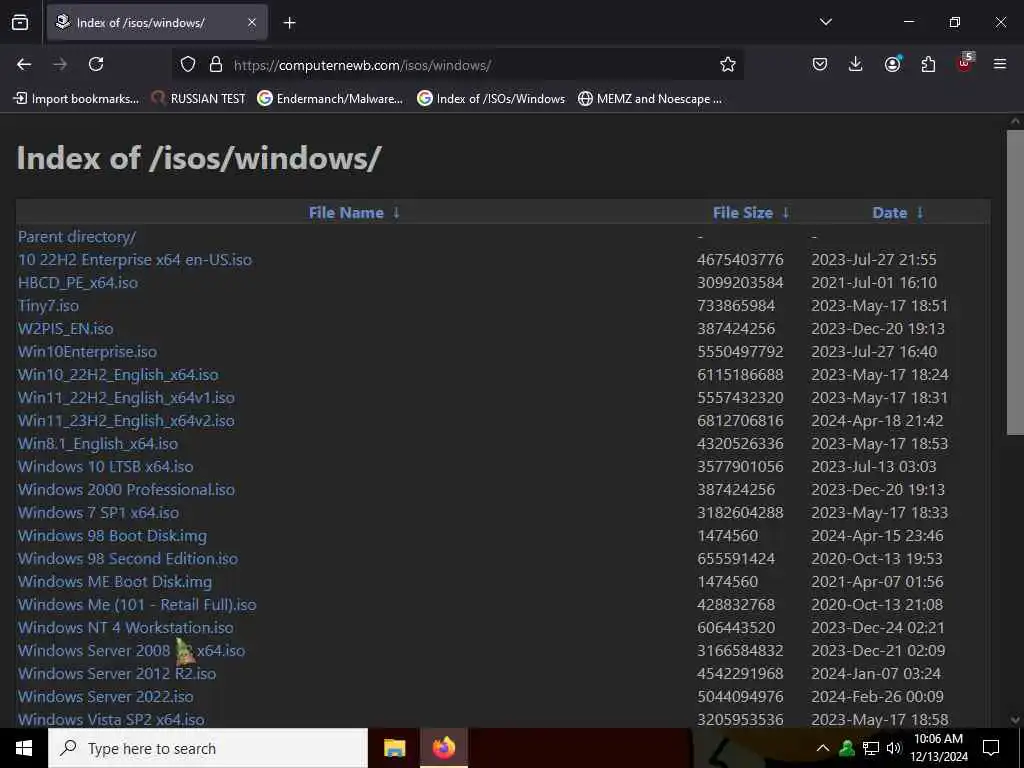Viewport: 1024px width, 768px height.
Task: Download 10 22H2 Enterprise x64 en-US.iso
Action: [x=135, y=259]
